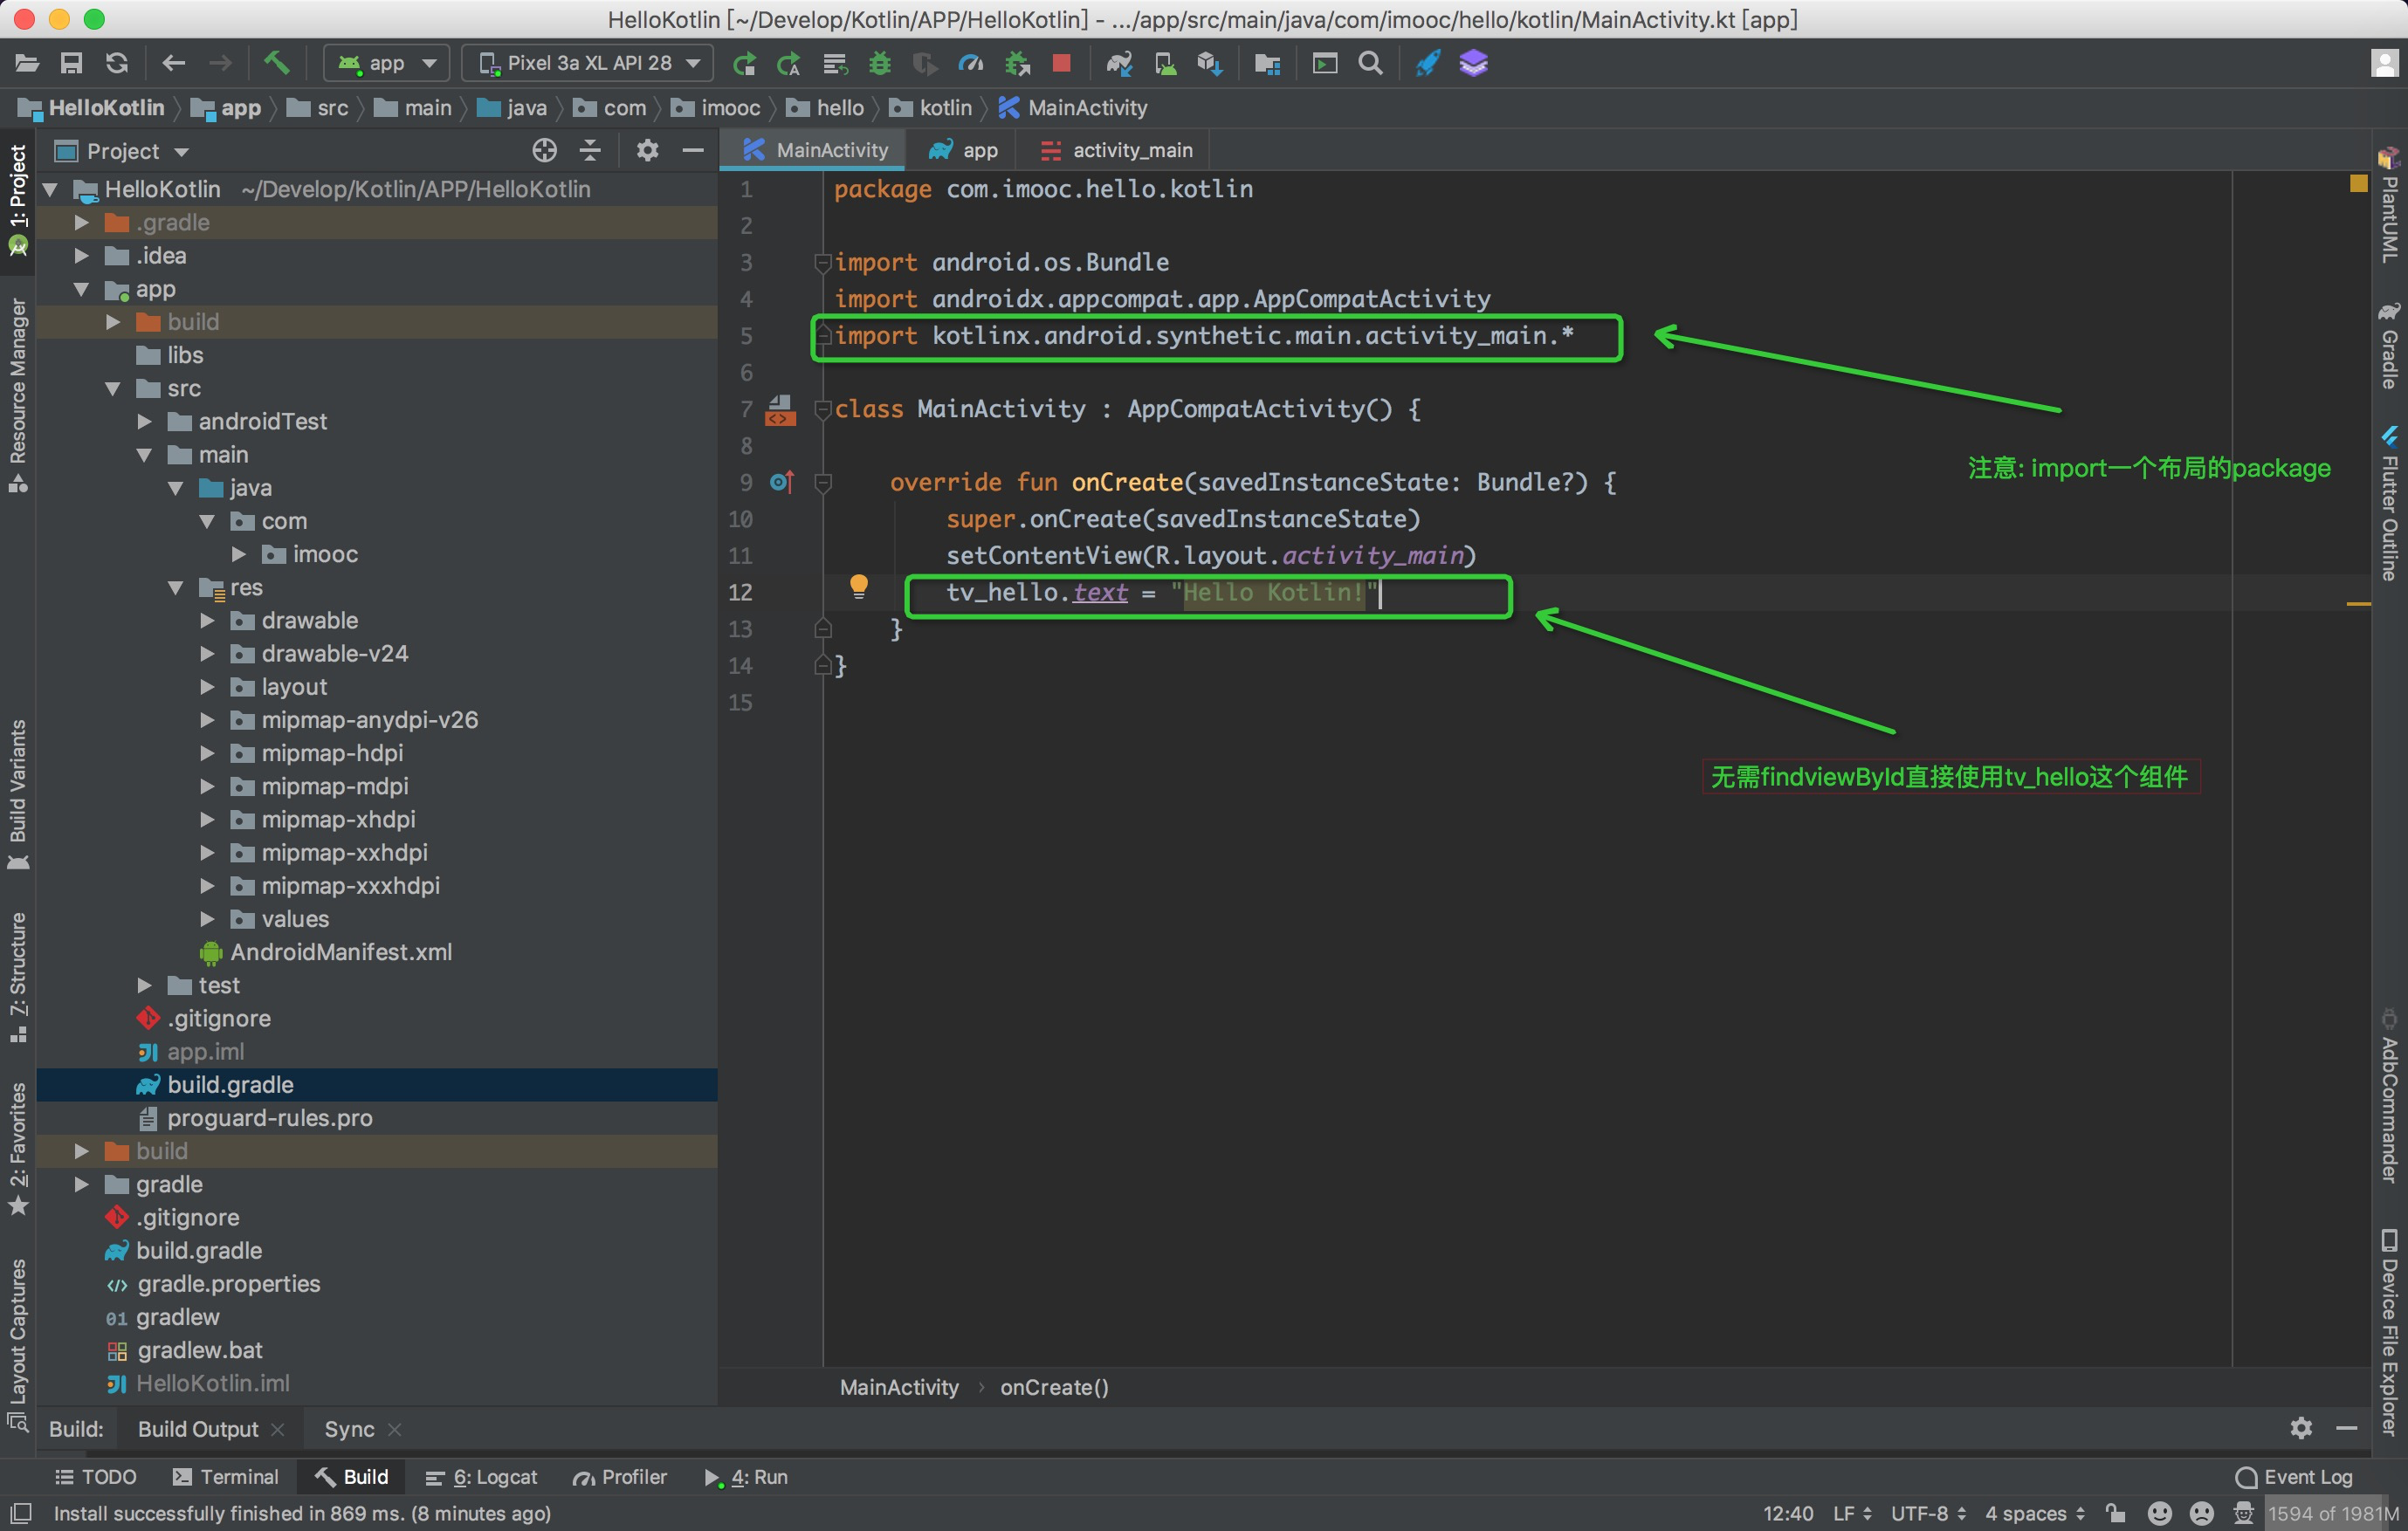Expand the drawable folder
The width and height of the screenshot is (2408, 1531).
(207, 620)
